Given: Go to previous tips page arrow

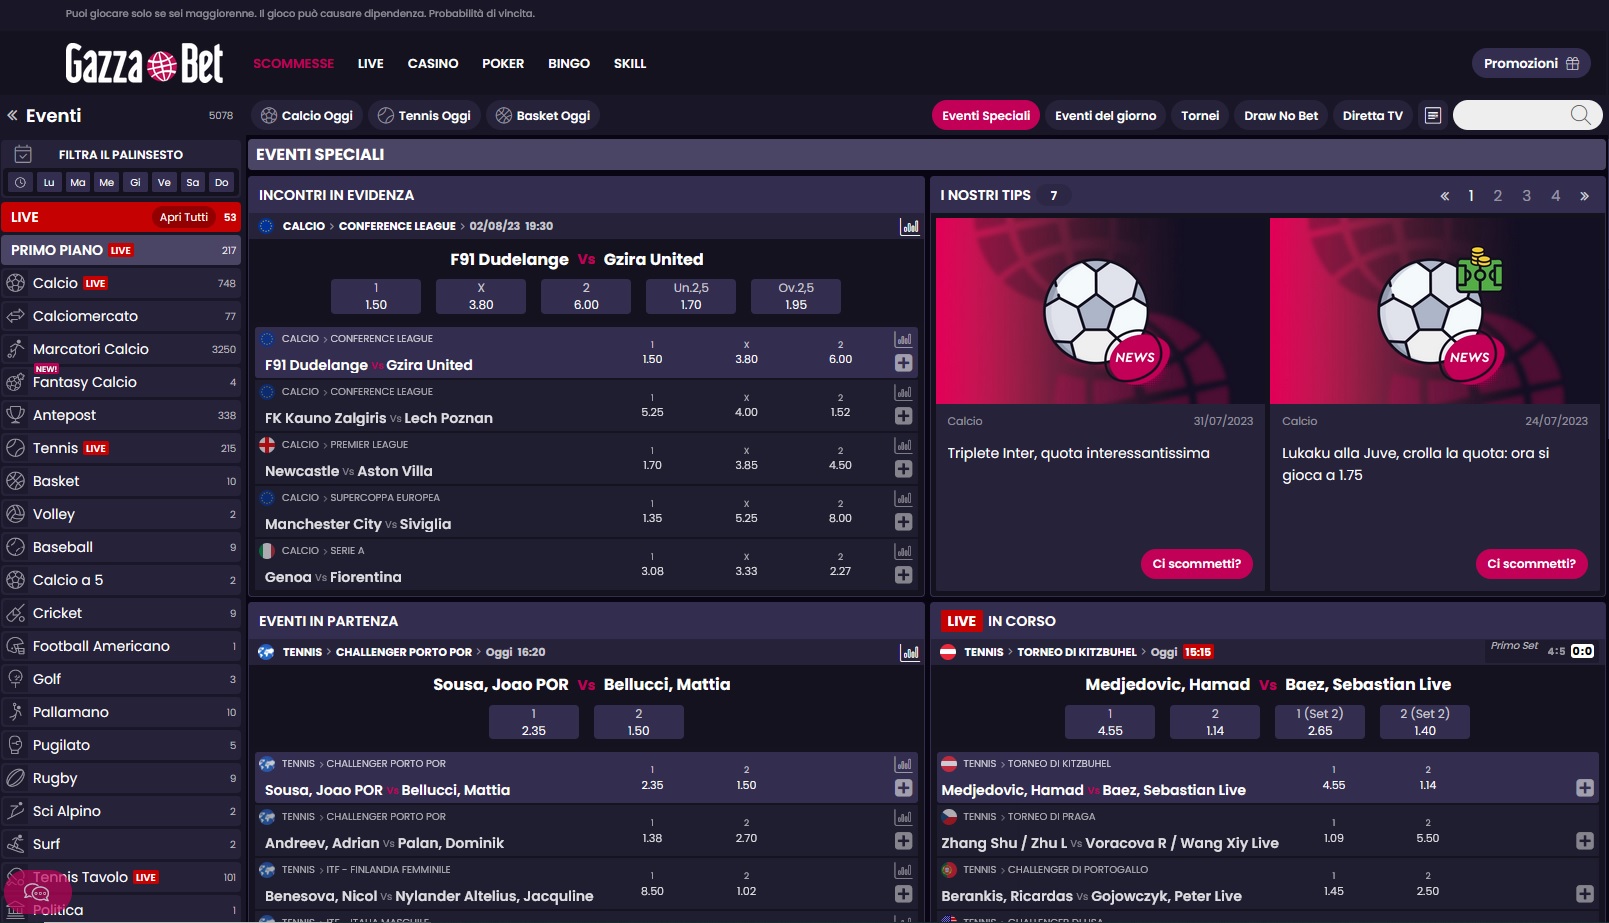Looking at the screenshot, I should pos(1444,196).
